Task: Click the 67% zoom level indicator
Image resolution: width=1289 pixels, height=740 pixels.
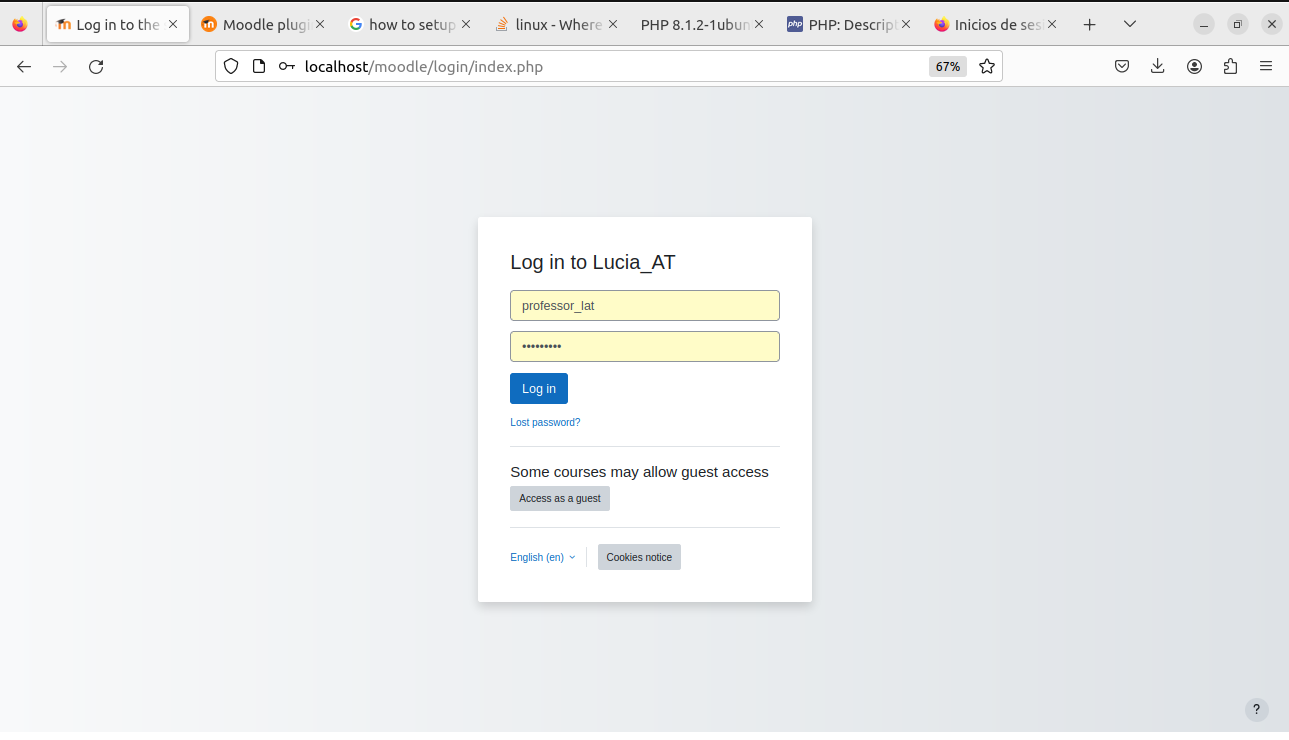Action: point(947,67)
